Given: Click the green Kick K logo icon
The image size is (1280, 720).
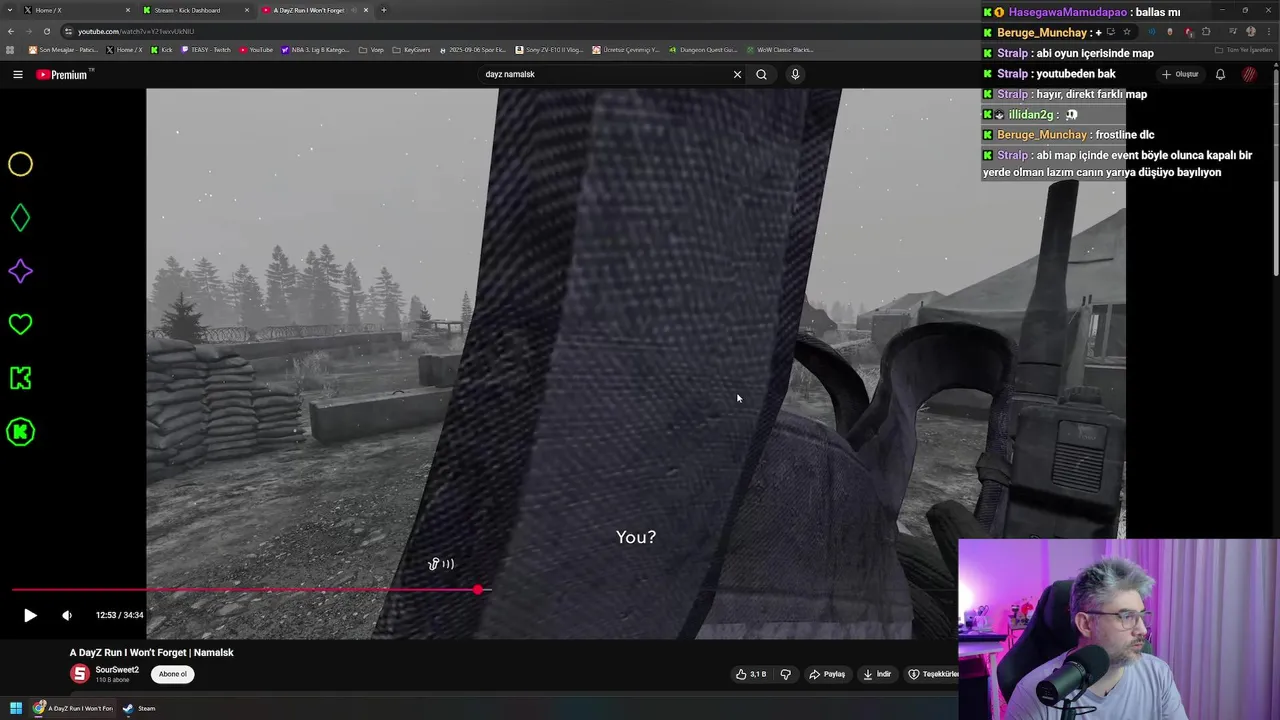Looking at the screenshot, I should 21,378.
